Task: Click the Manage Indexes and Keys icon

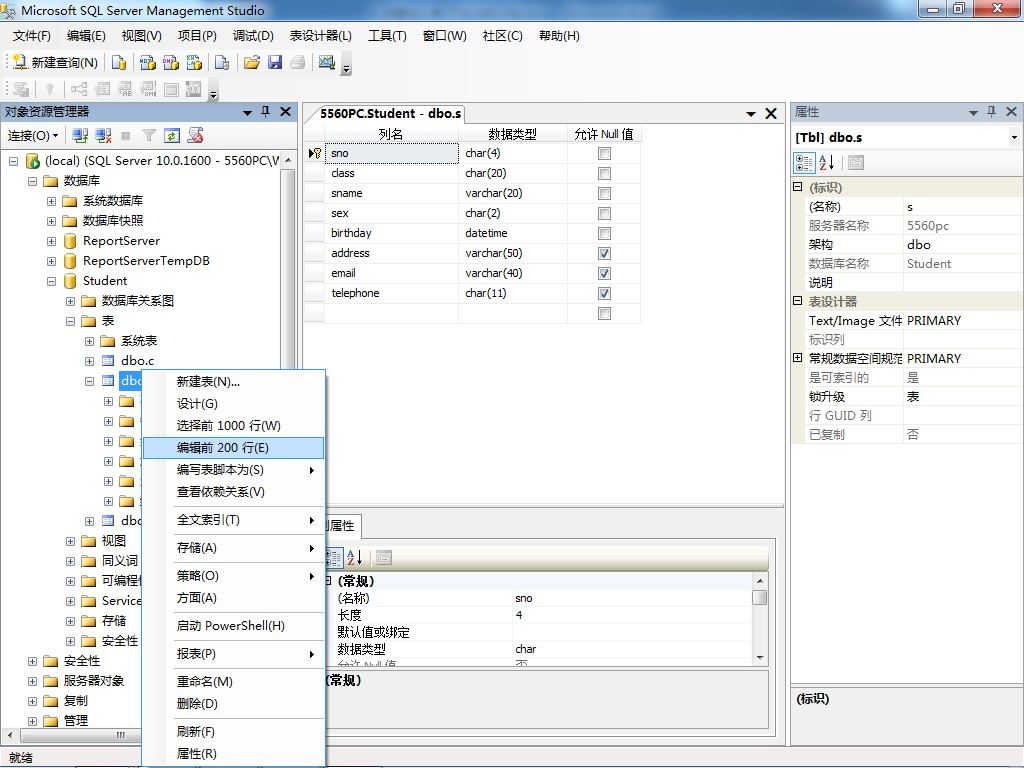Action: [102, 89]
